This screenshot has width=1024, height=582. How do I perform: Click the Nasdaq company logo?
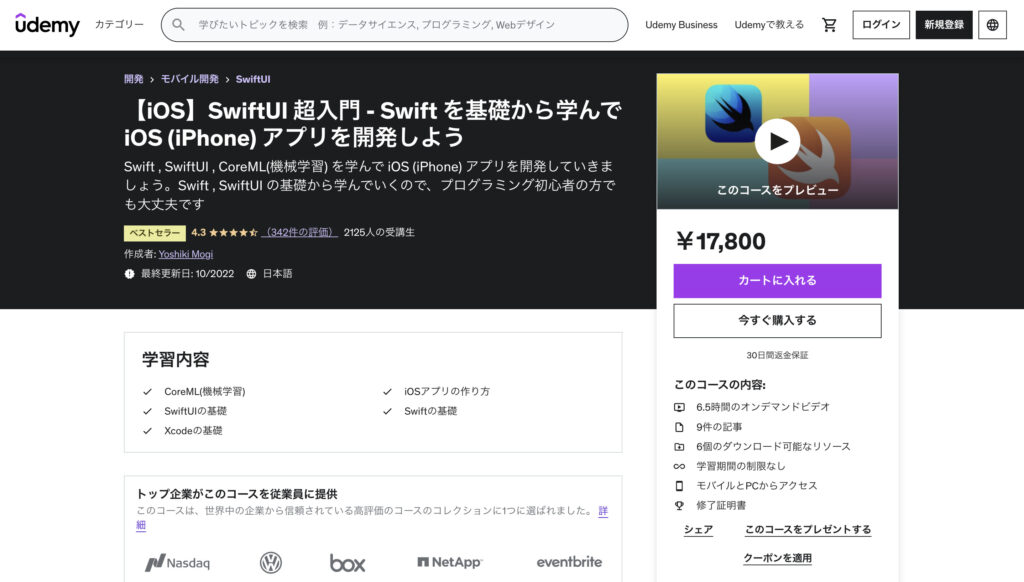[x=178, y=562]
